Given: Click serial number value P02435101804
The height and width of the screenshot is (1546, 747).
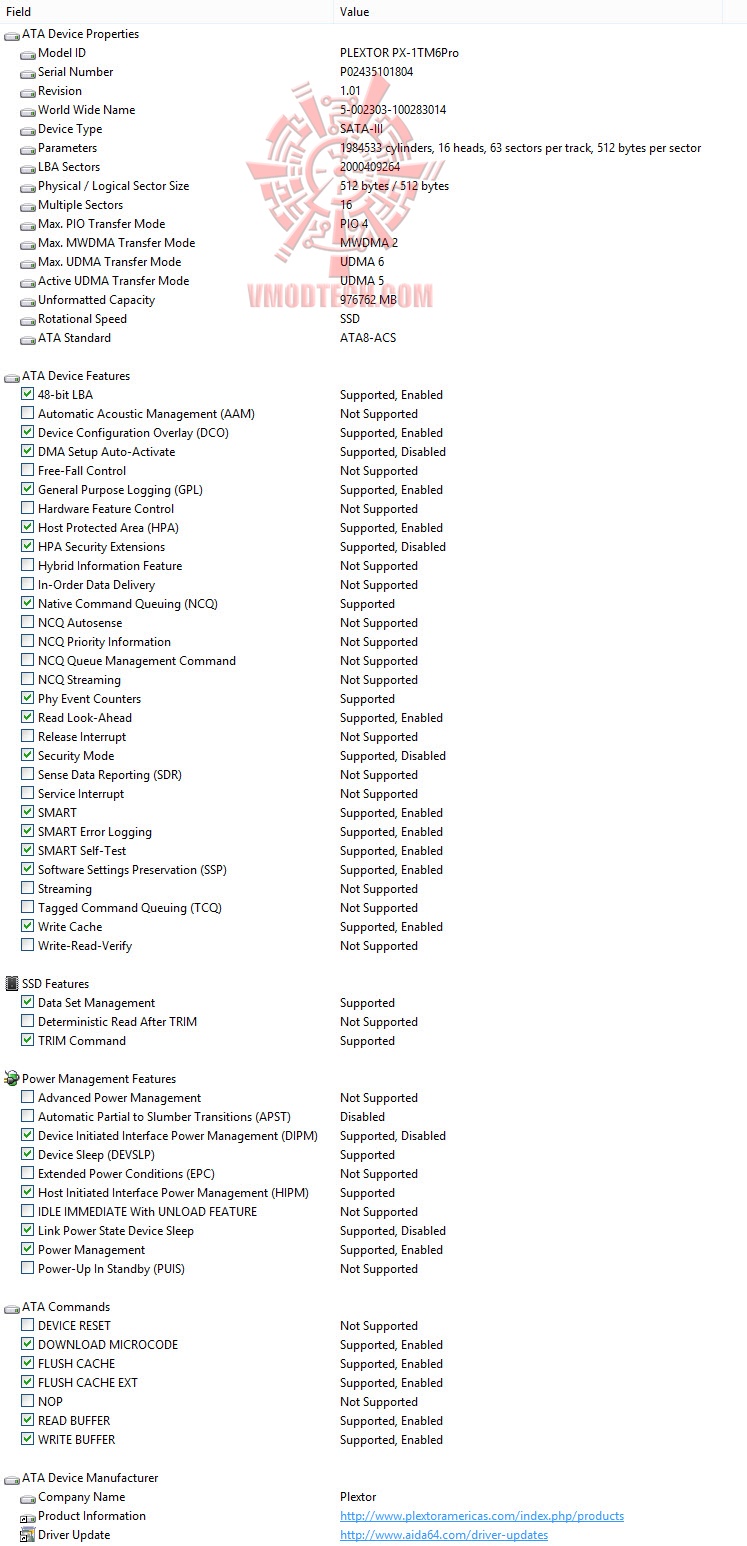Looking at the screenshot, I should click(376, 72).
